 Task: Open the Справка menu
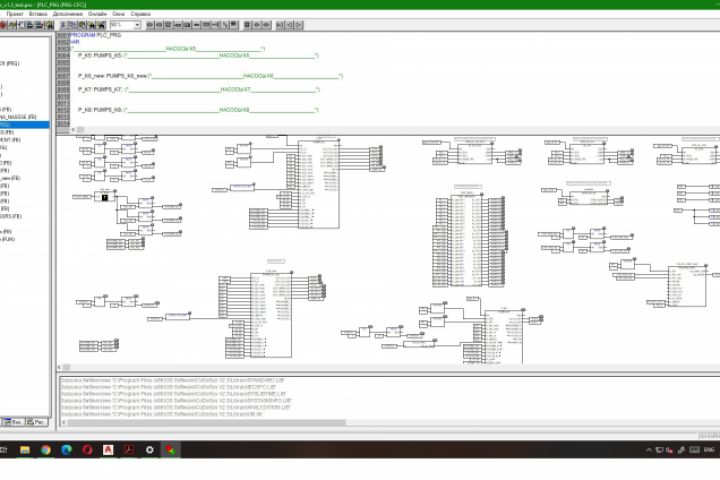click(141, 14)
